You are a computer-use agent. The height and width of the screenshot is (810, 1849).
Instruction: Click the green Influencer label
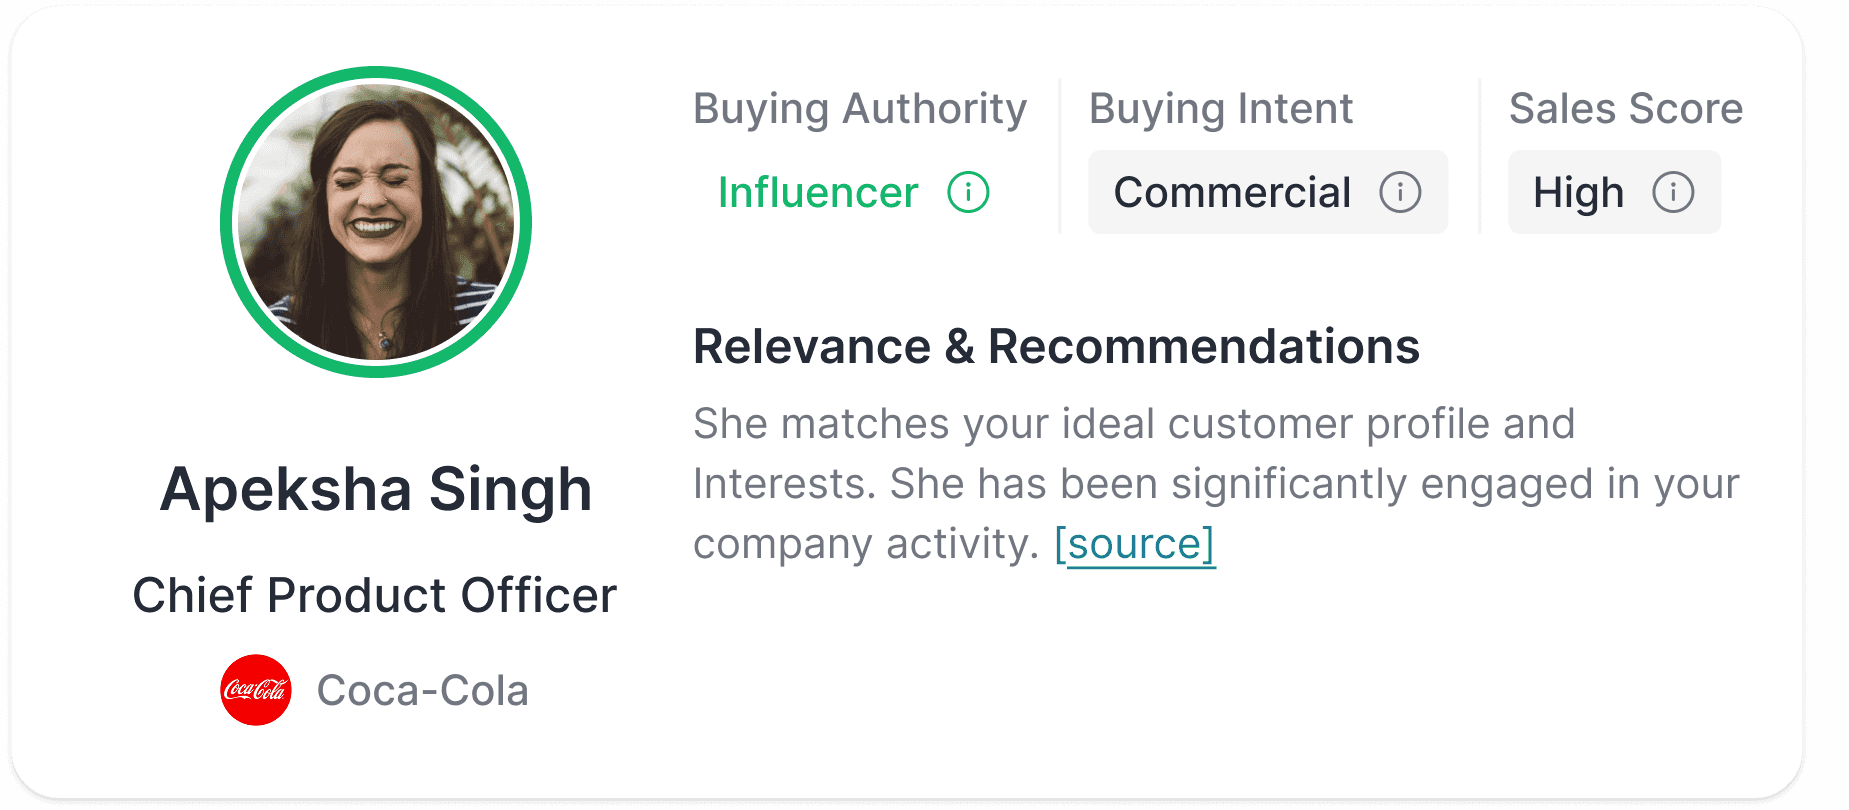(818, 192)
